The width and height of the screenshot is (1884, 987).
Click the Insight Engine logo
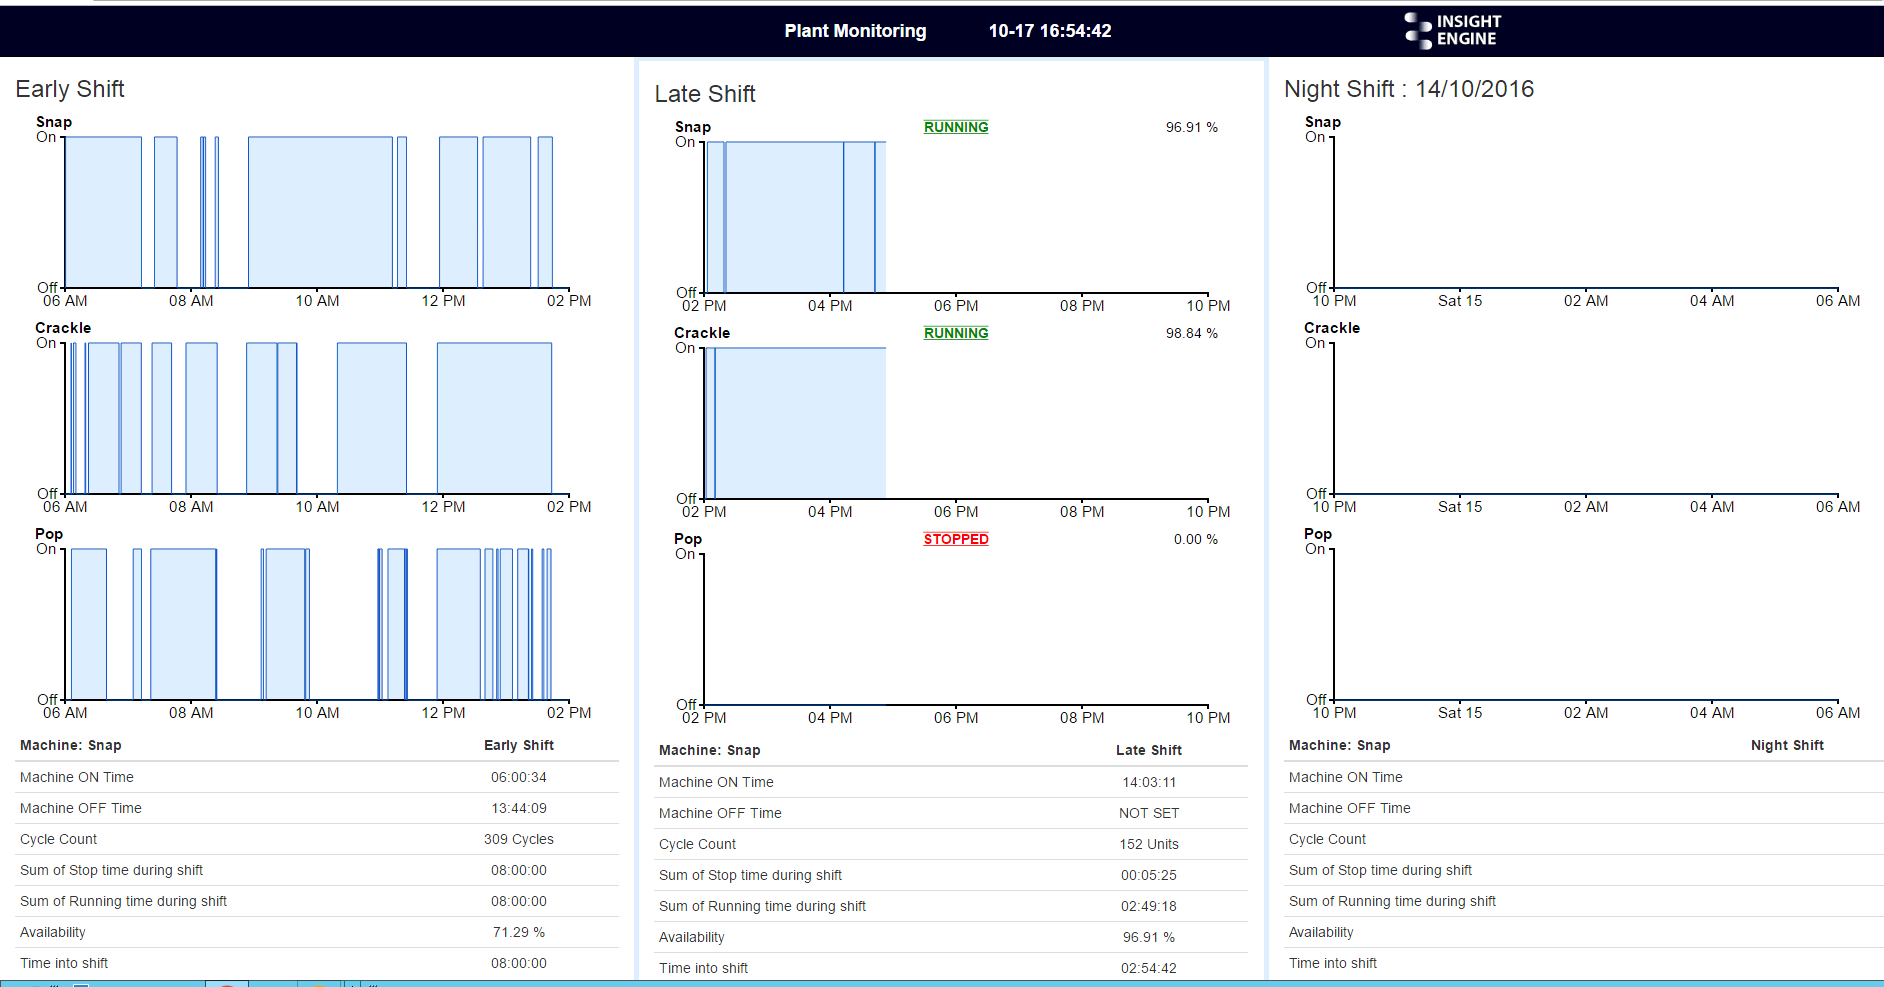(1452, 30)
